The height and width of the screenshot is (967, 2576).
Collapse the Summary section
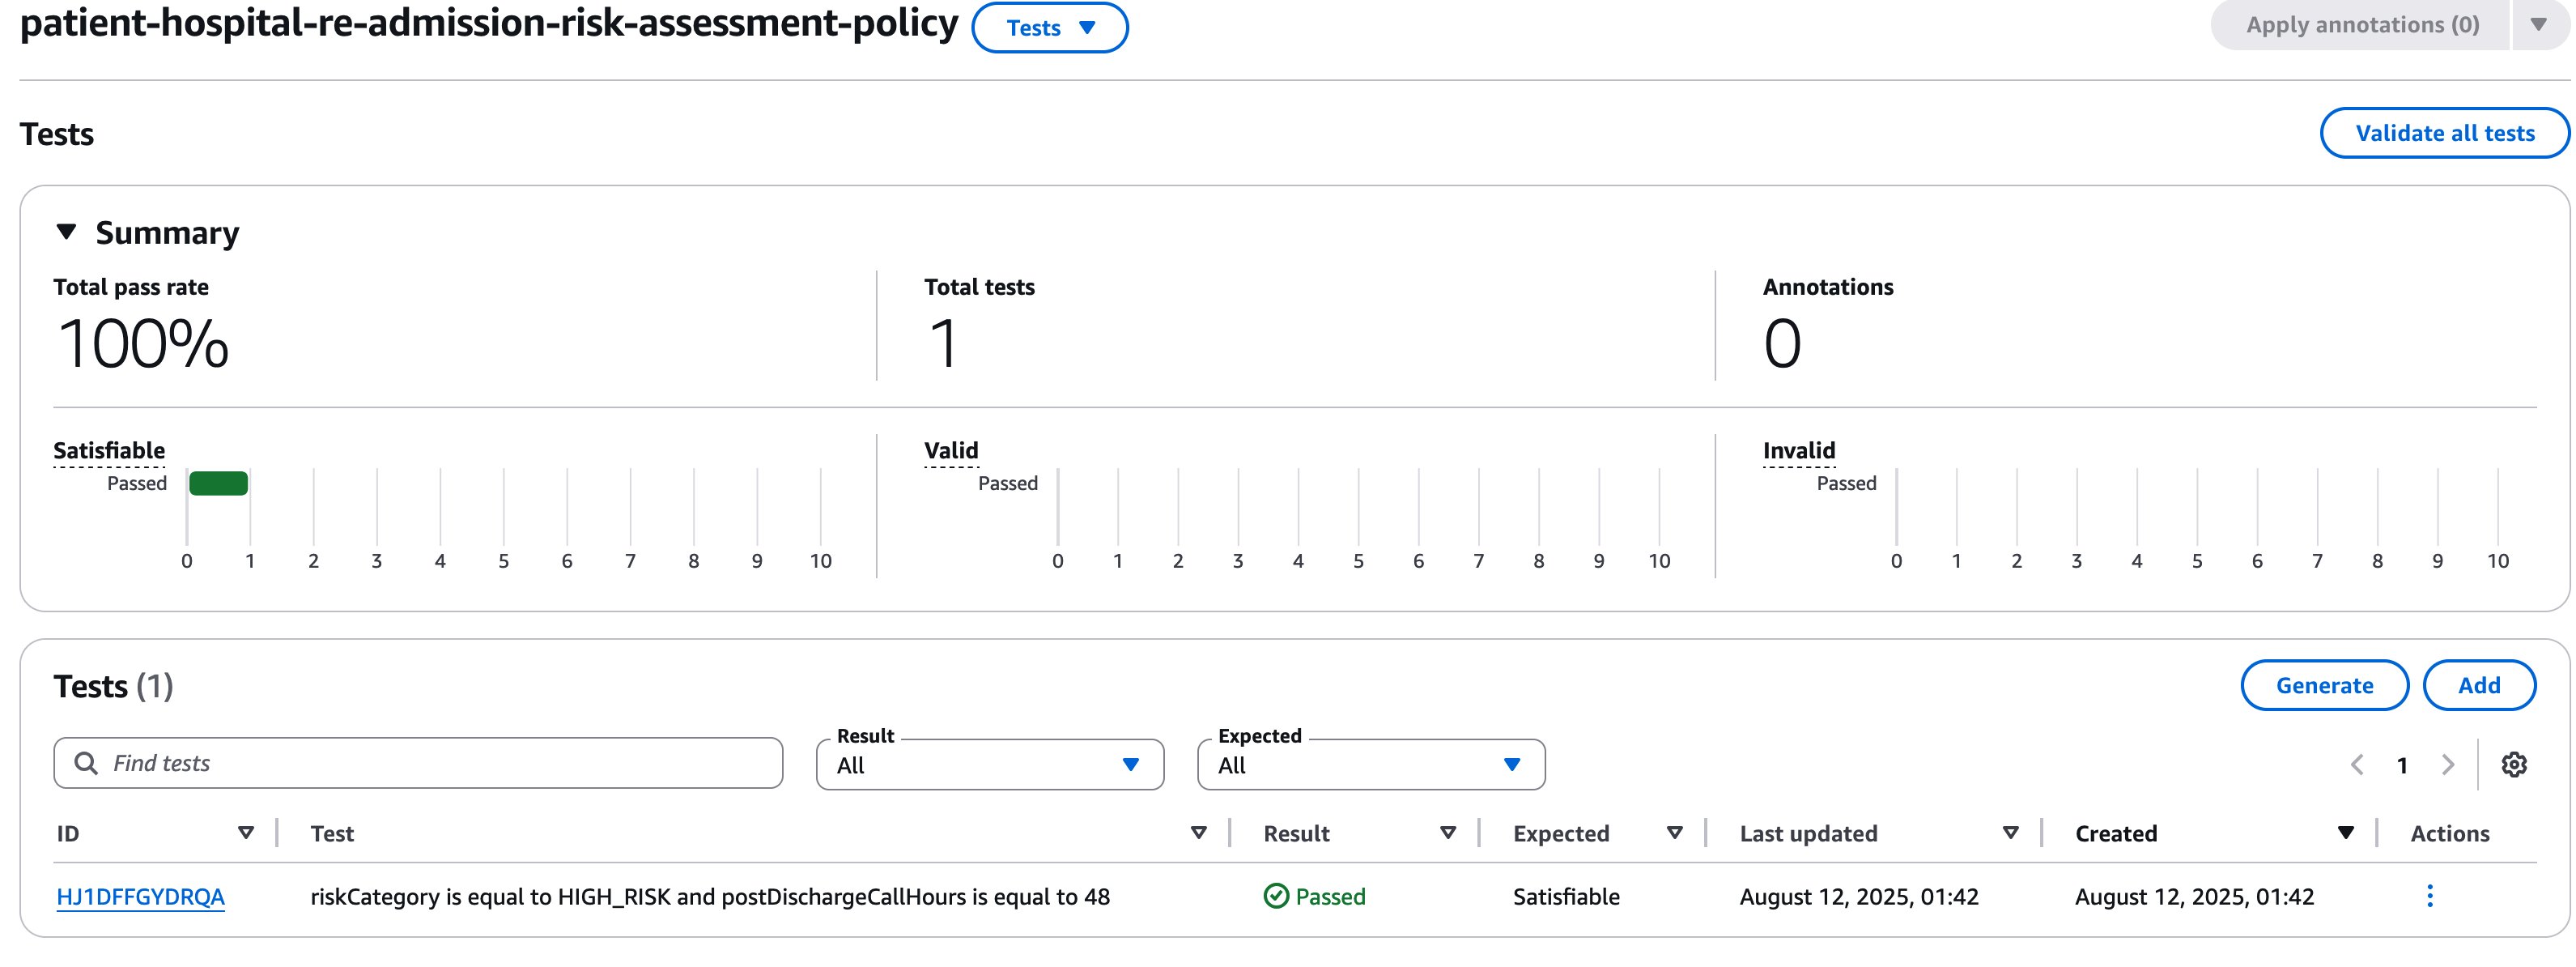click(67, 232)
